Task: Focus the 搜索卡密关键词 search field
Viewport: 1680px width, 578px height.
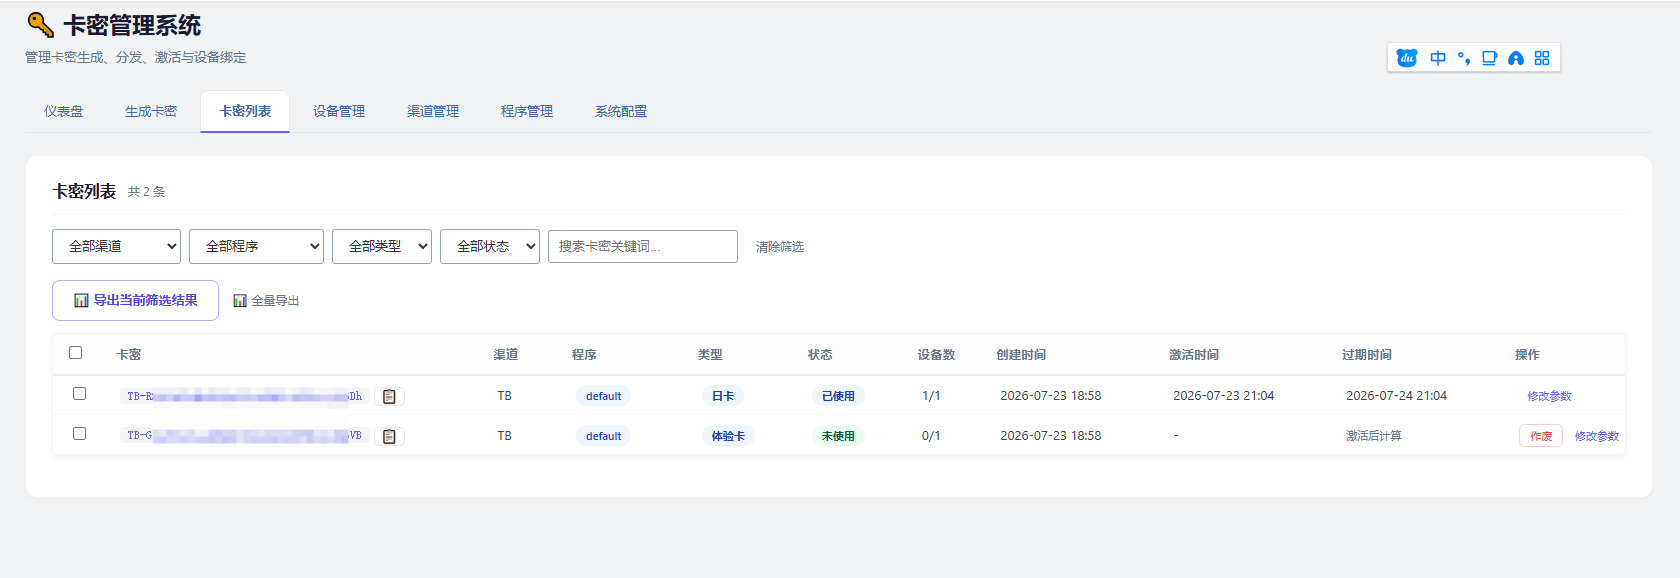Action: [x=643, y=246]
